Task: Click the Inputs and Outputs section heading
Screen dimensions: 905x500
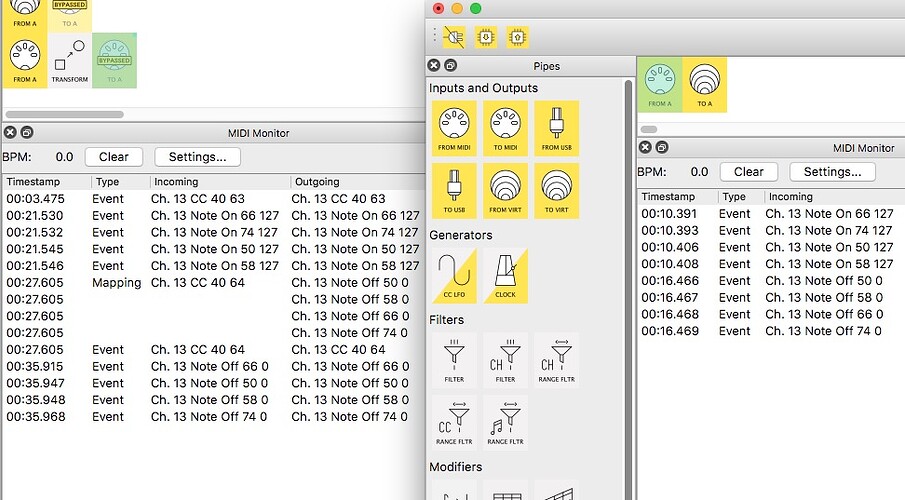Action: click(x=483, y=88)
